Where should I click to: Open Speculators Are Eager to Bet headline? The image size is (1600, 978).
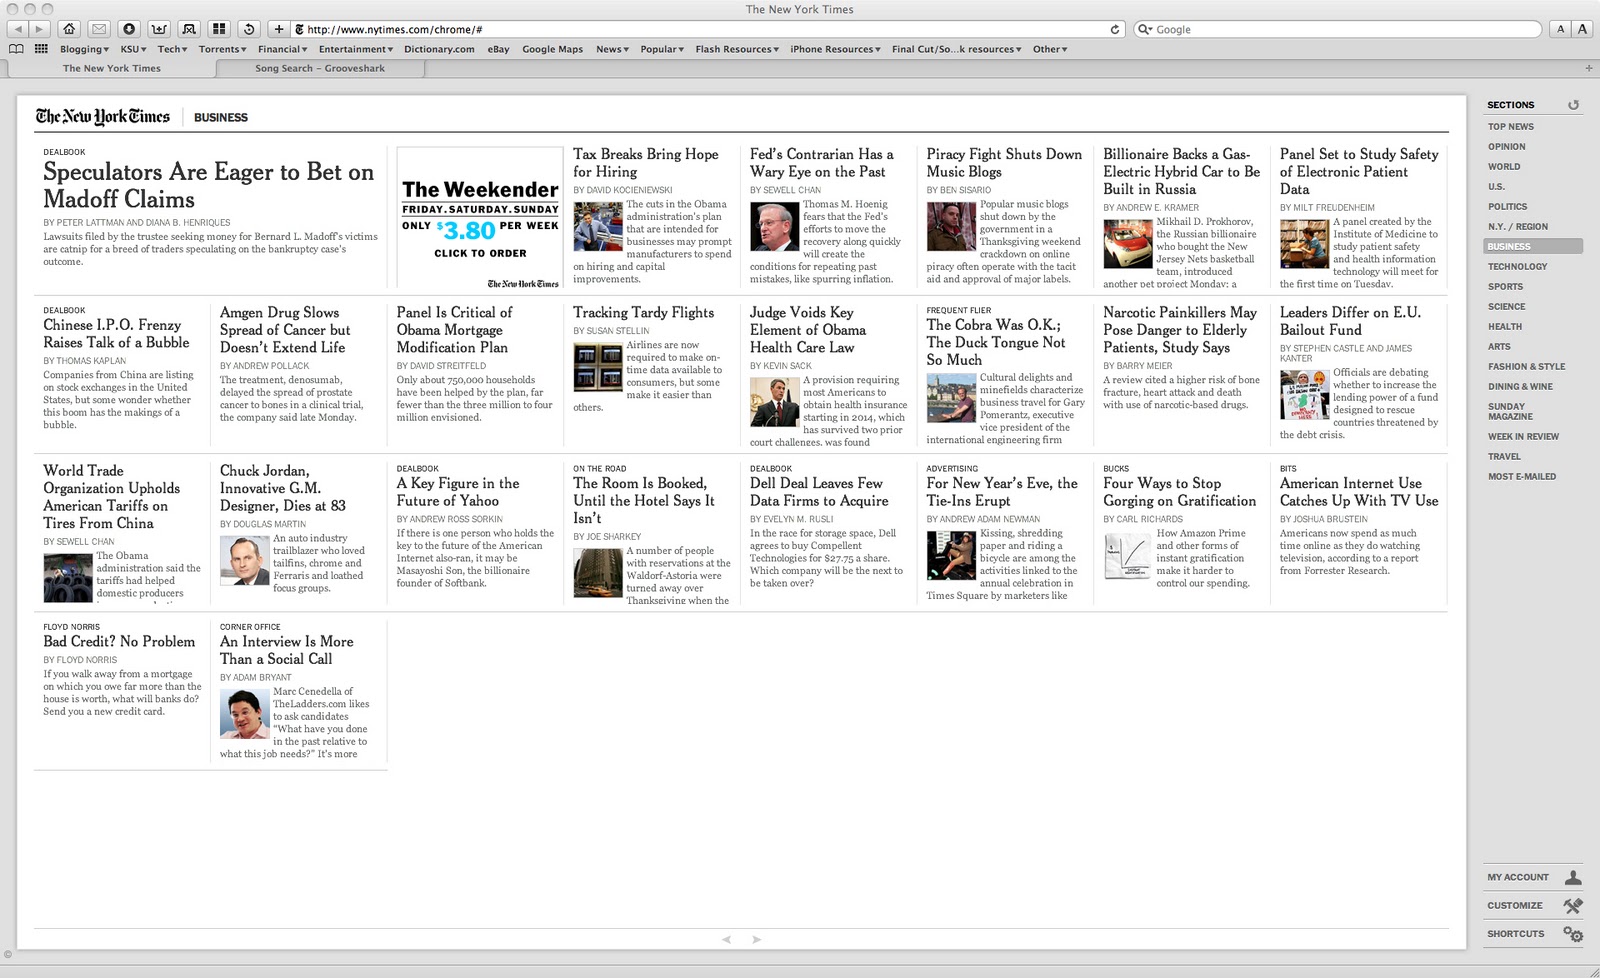tap(208, 185)
